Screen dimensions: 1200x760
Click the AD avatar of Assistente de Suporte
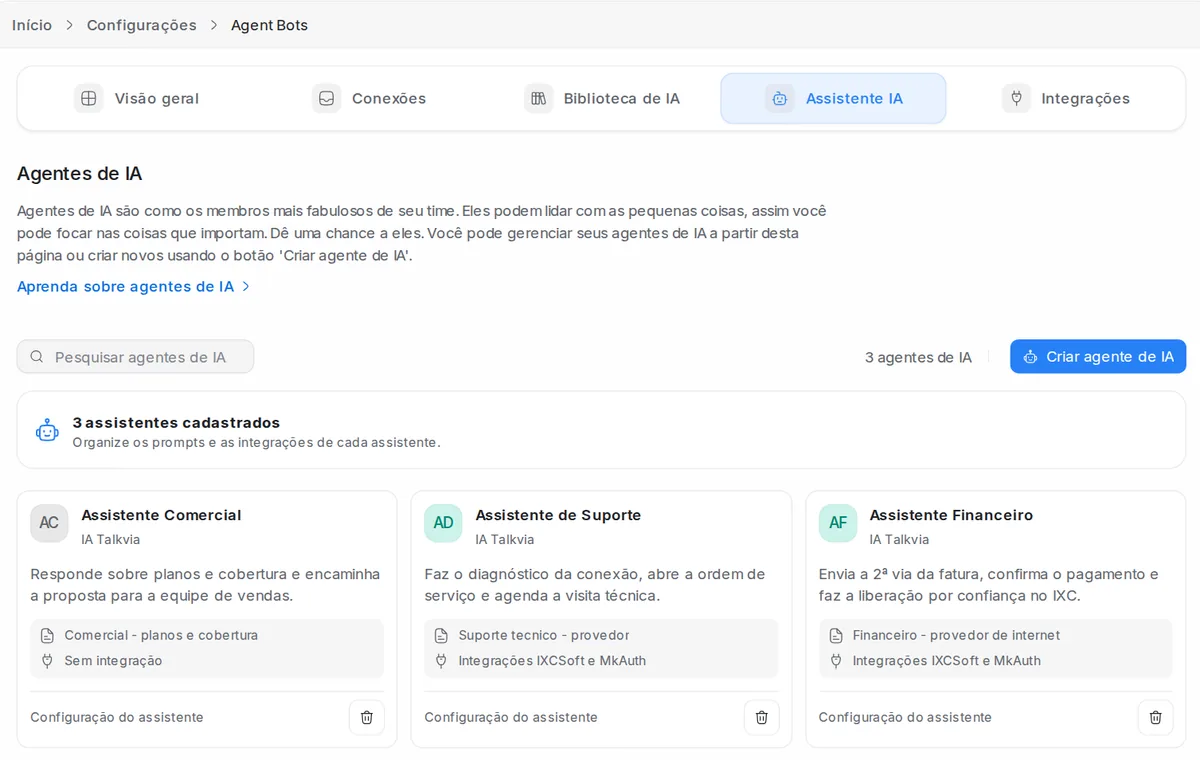[x=443, y=523]
